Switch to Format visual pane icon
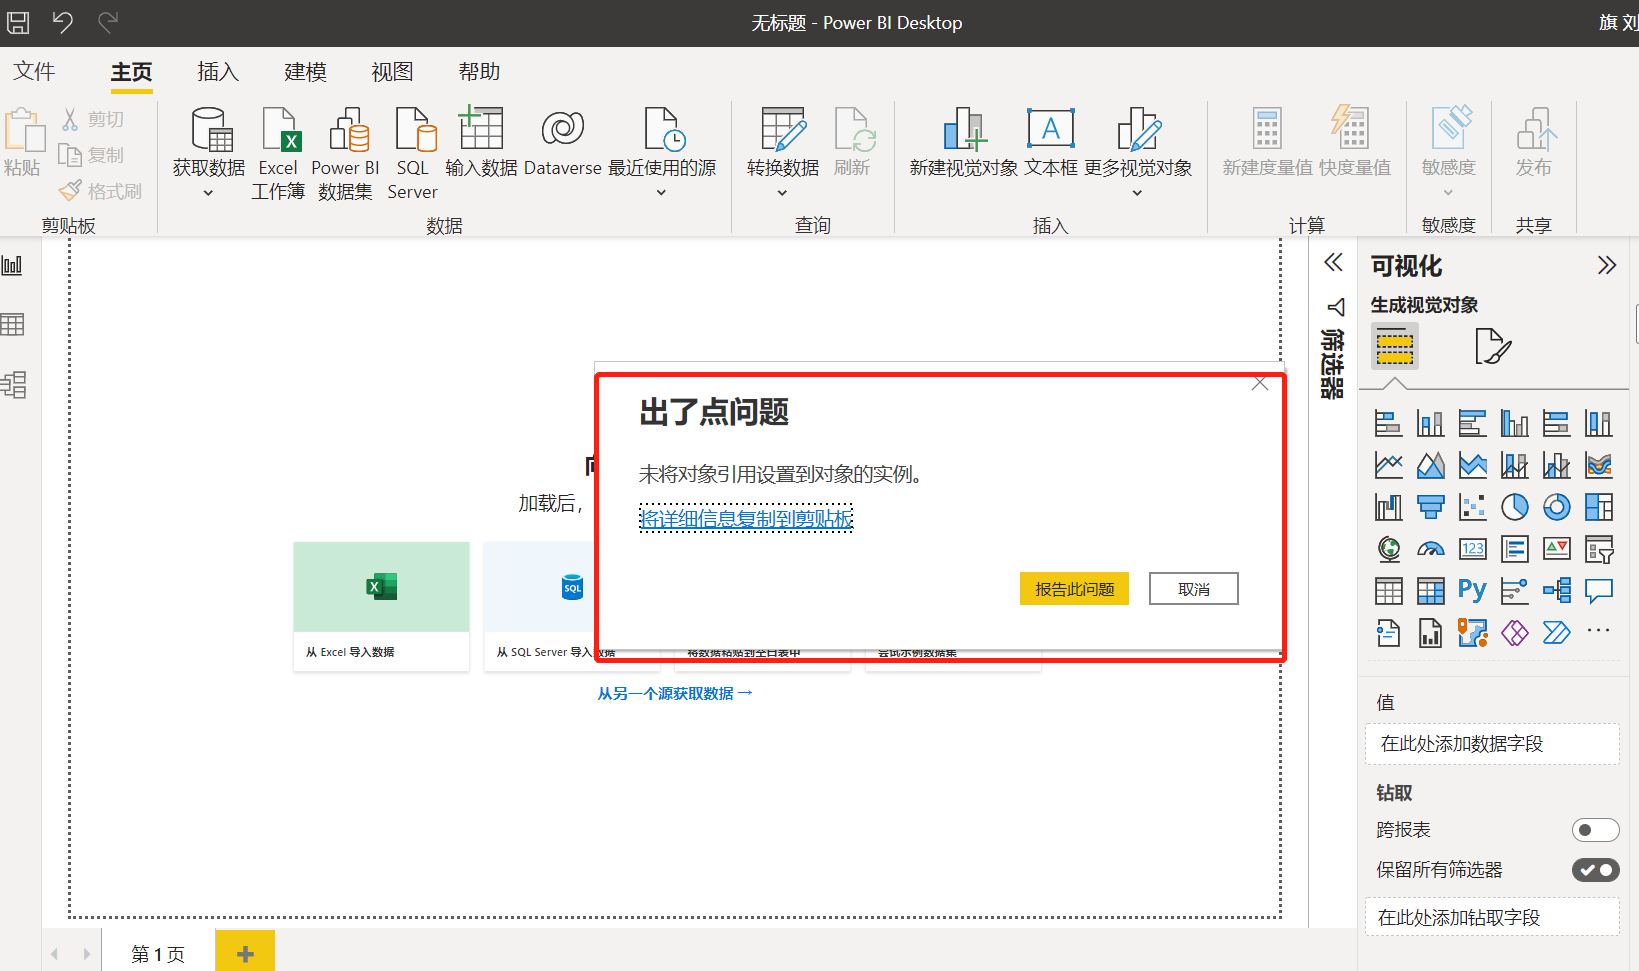The height and width of the screenshot is (971, 1639). pos(1492,346)
